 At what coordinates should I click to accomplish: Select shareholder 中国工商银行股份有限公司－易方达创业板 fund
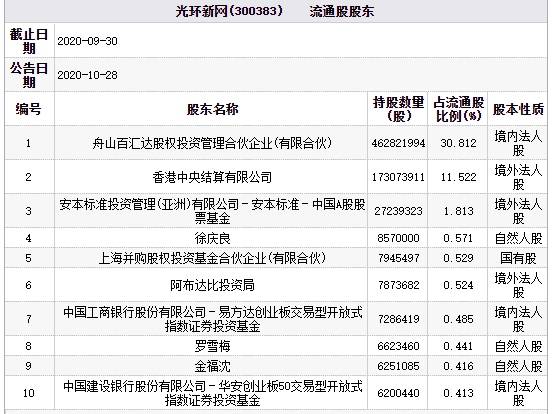click(212, 319)
